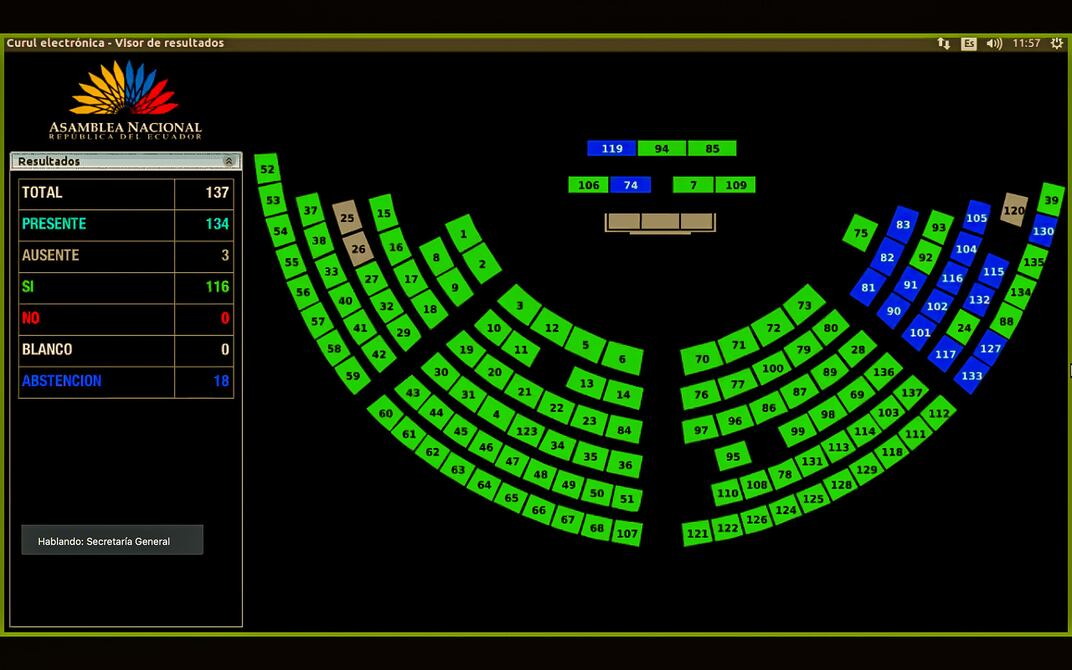Click the Hablando: Secretaría General label

coord(112,541)
